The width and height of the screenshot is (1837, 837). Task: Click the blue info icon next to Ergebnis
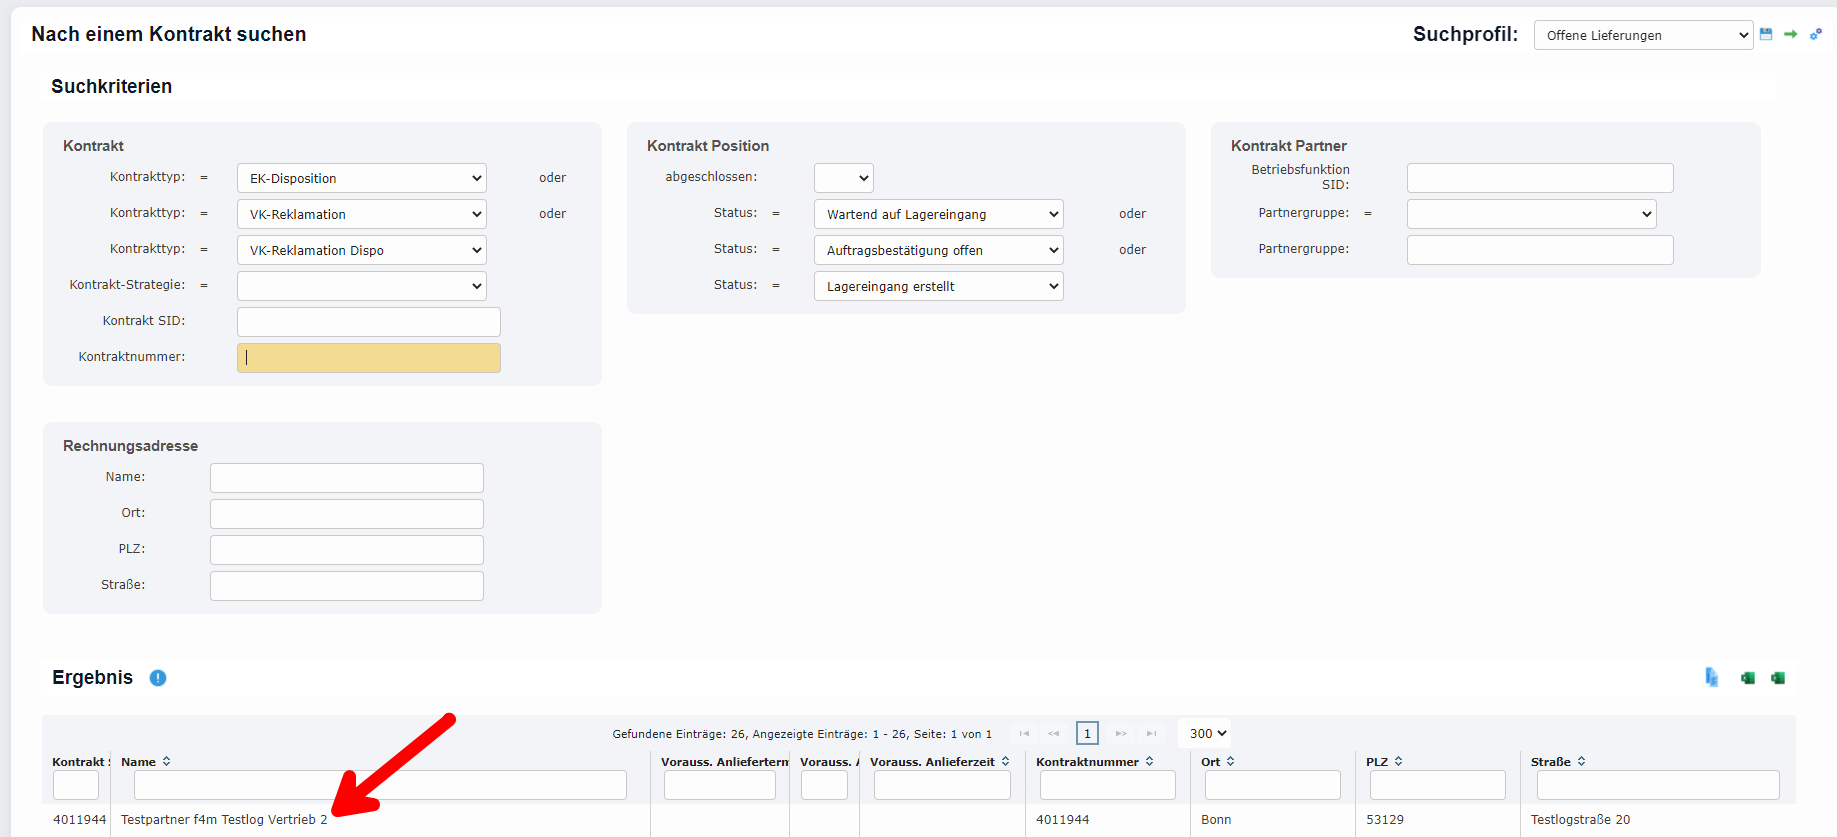158,678
